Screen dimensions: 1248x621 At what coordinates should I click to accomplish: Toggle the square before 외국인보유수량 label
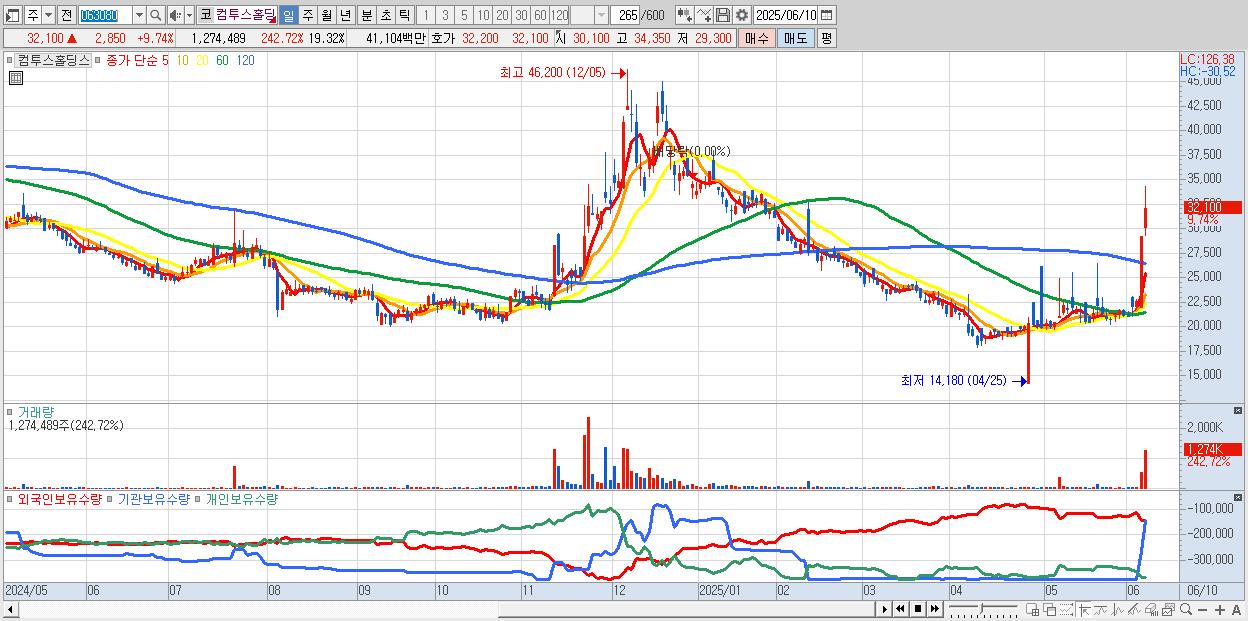[10, 498]
